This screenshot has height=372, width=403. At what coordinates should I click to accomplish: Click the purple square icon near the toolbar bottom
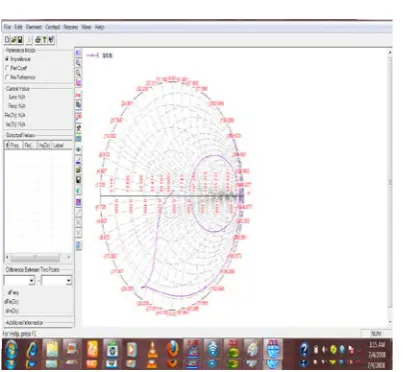point(78,202)
